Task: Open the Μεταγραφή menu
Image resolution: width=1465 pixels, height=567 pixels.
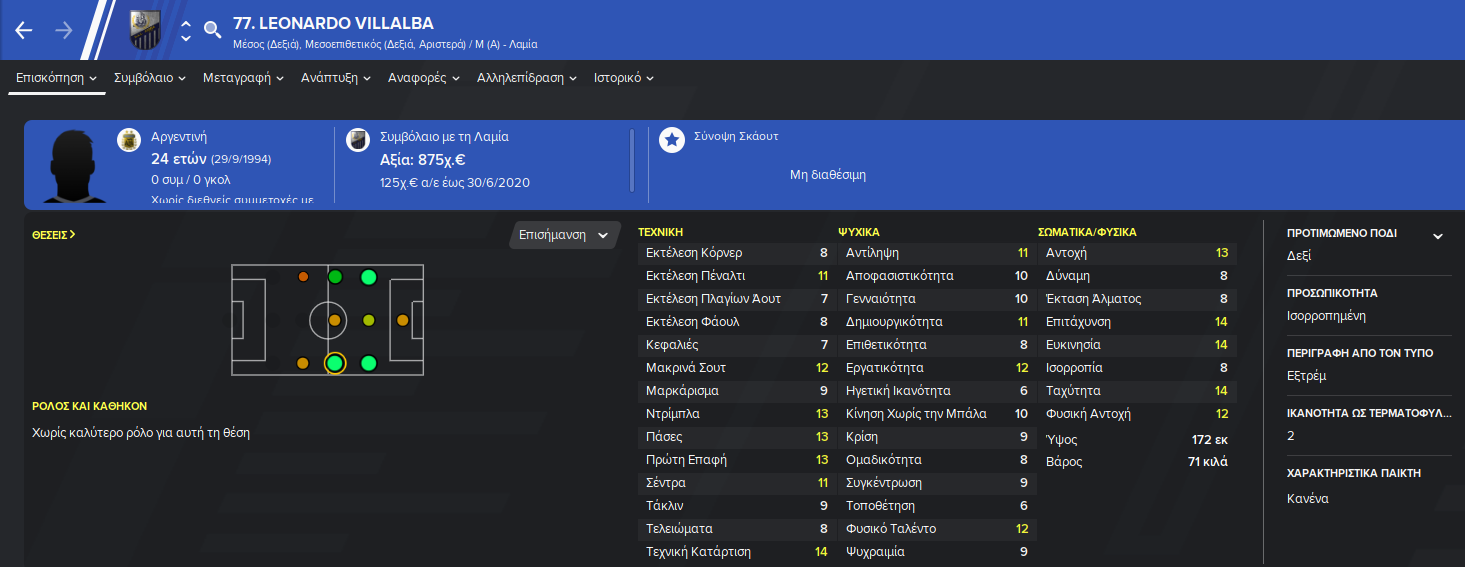Action: tap(243, 77)
